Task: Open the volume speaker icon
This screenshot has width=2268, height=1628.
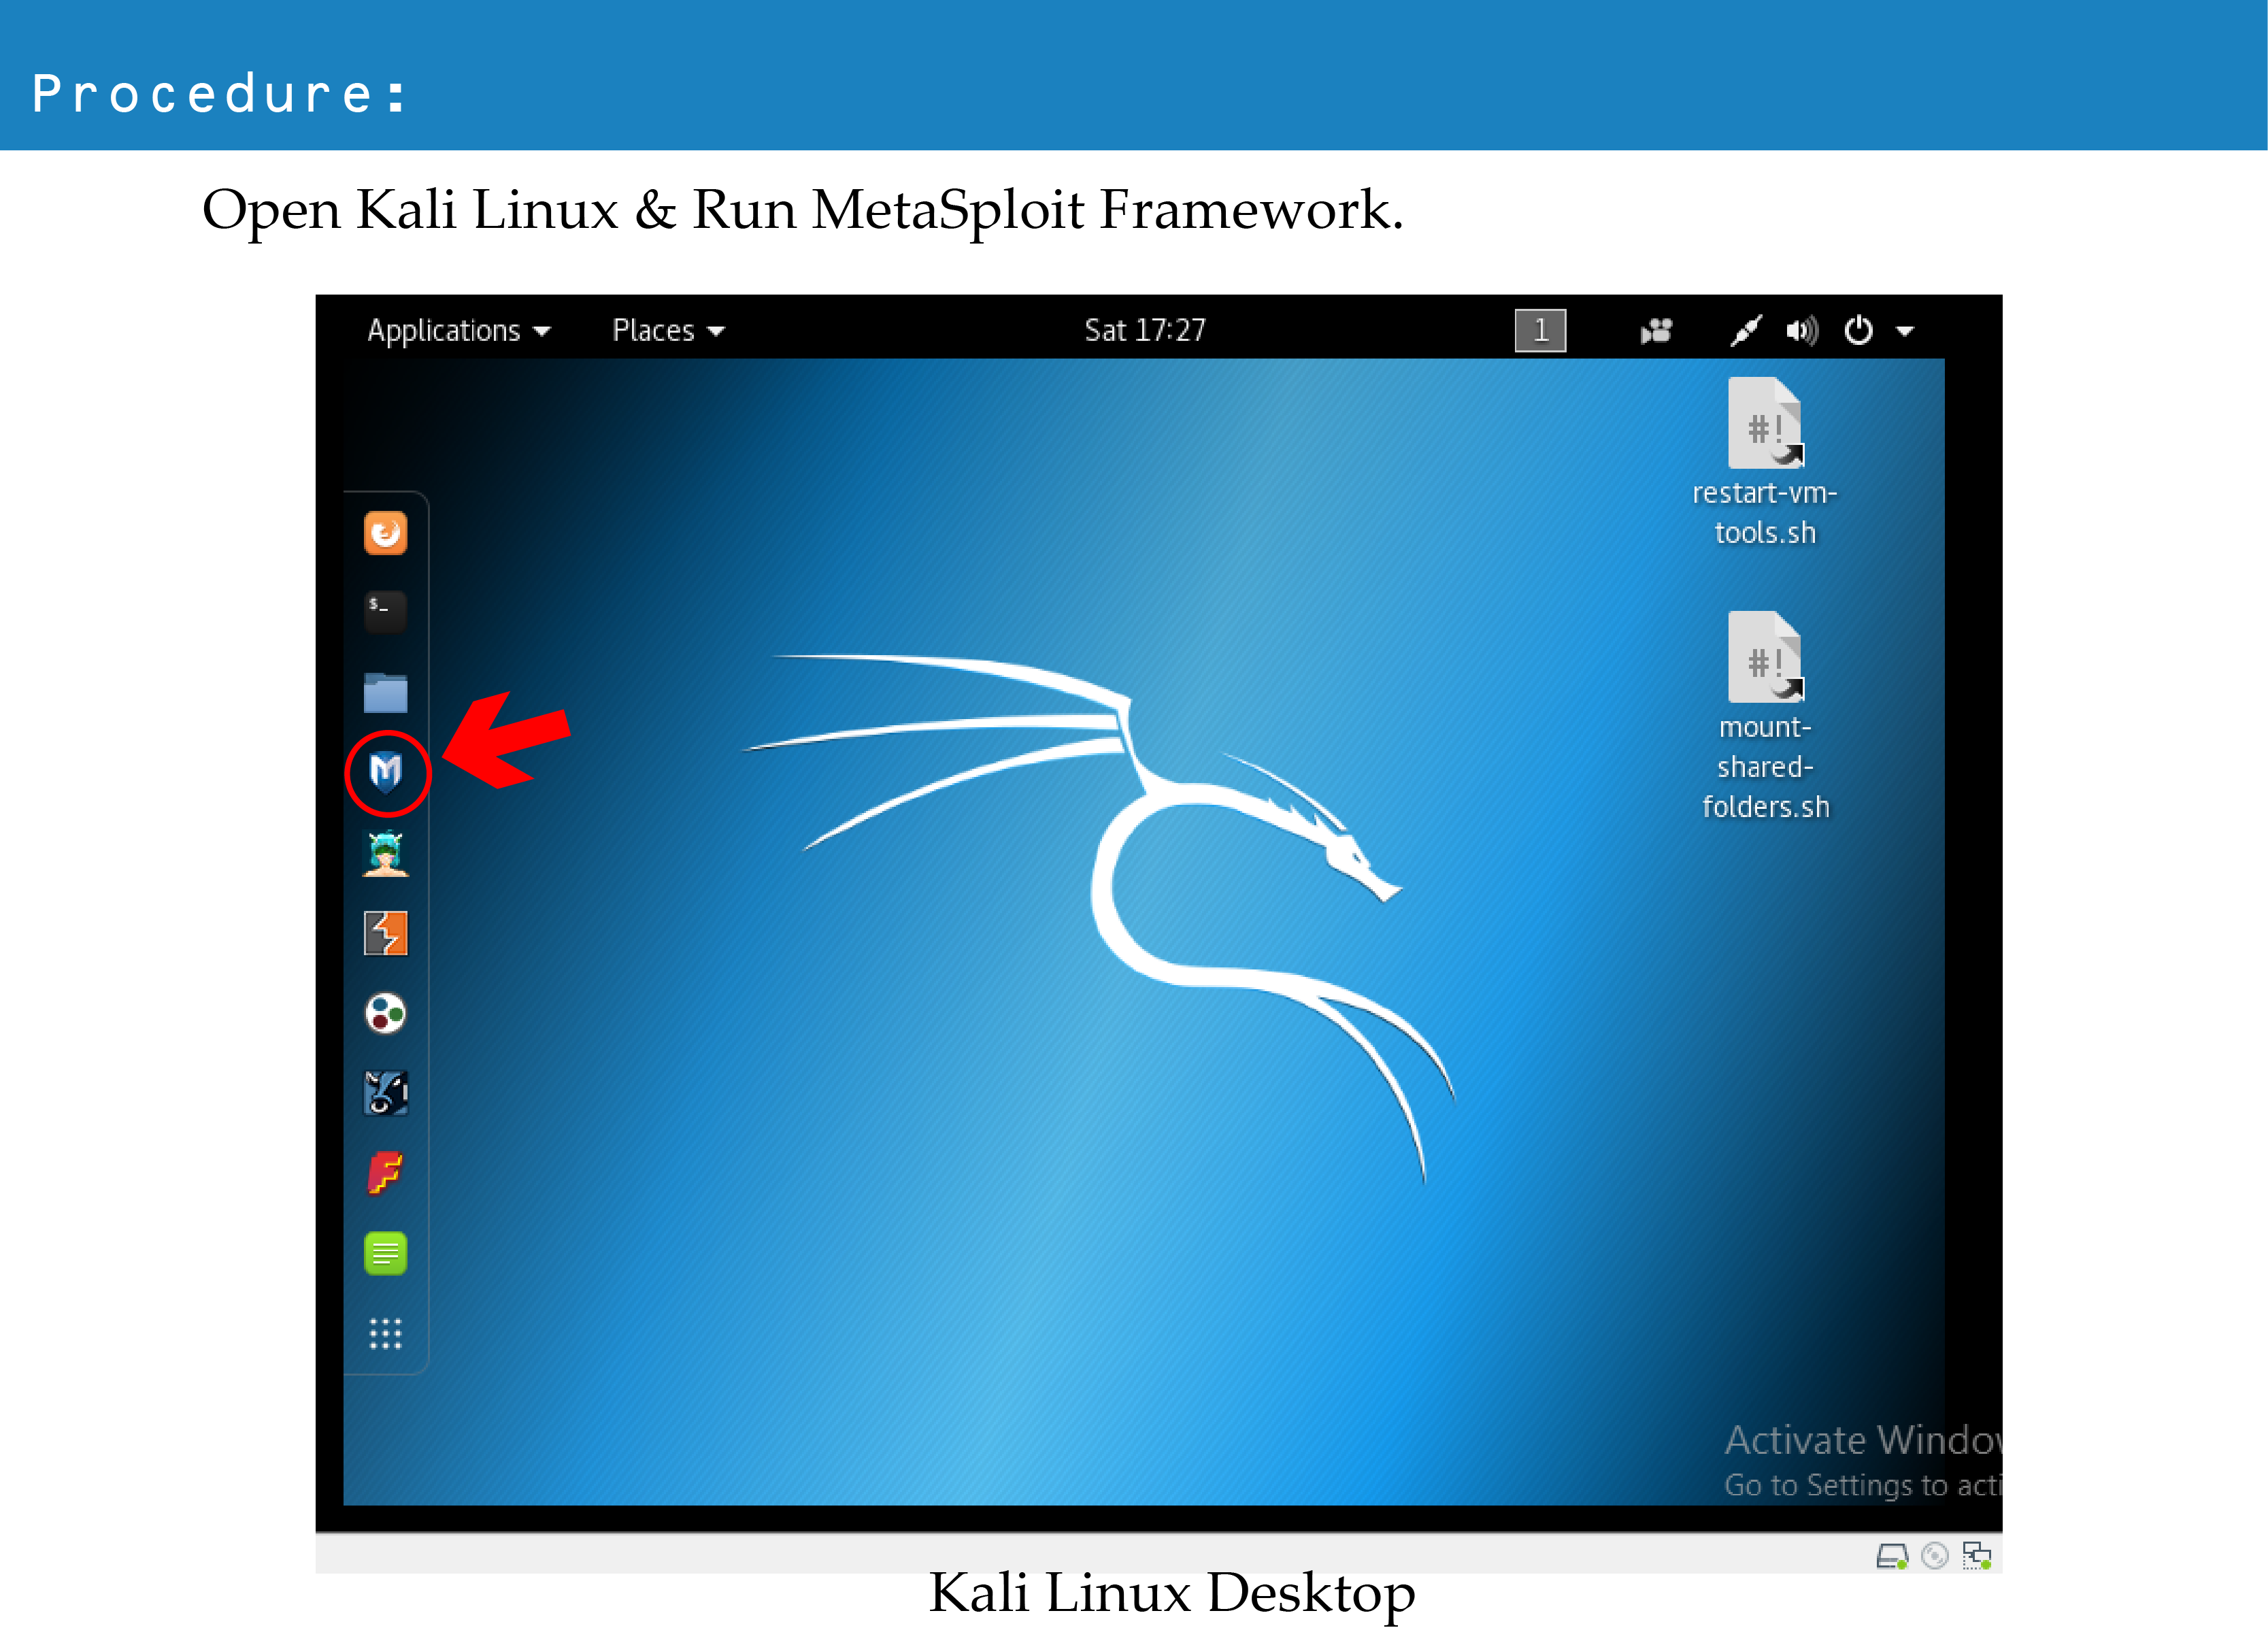Action: 1802,331
